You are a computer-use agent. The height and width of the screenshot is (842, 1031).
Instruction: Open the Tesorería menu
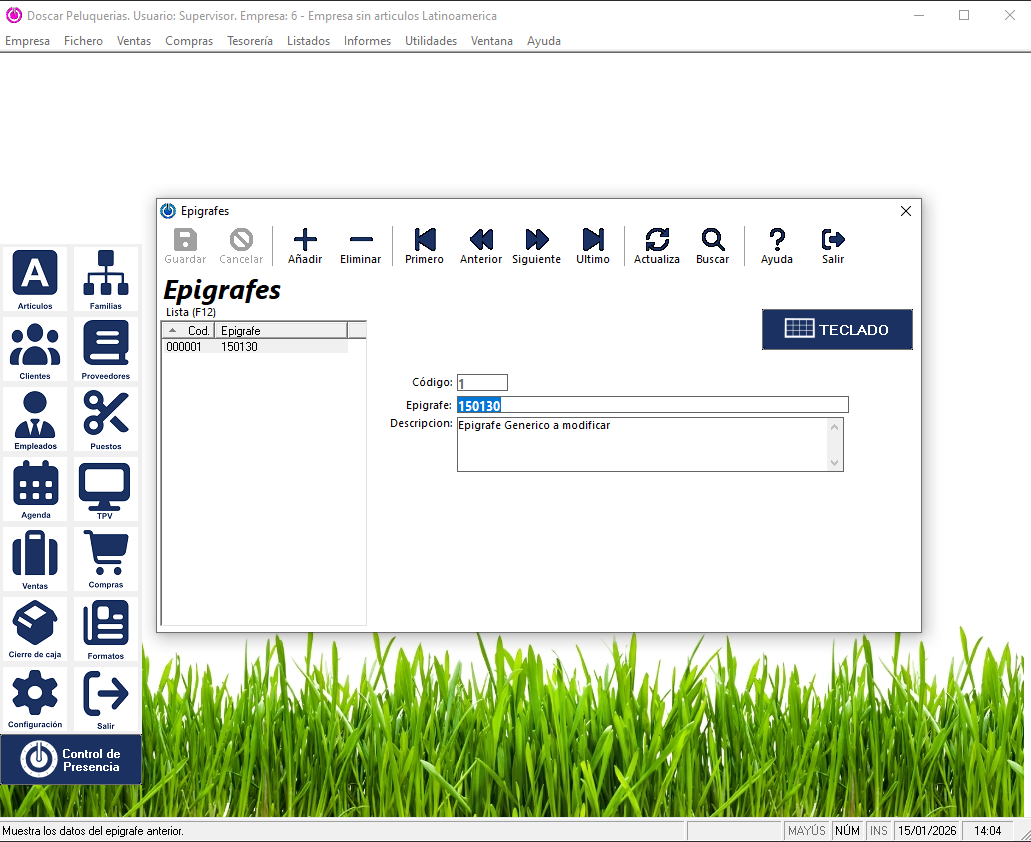point(249,41)
